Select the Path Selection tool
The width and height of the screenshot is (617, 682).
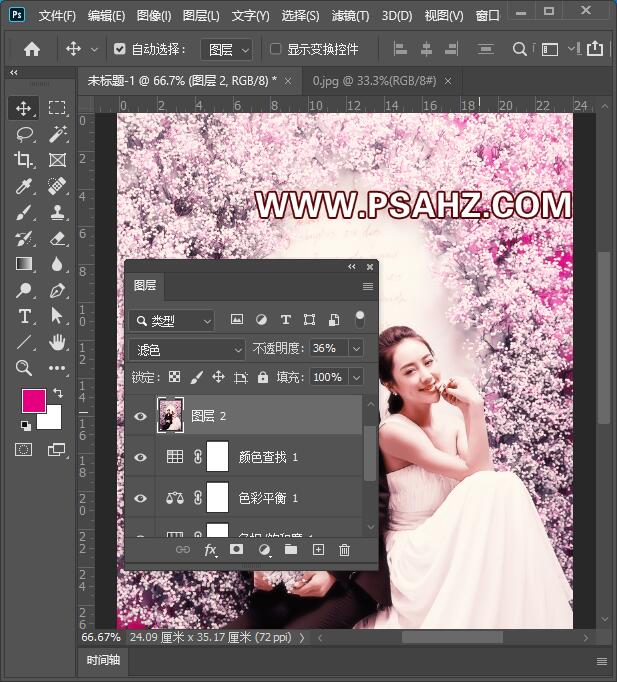(x=57, y=316)
